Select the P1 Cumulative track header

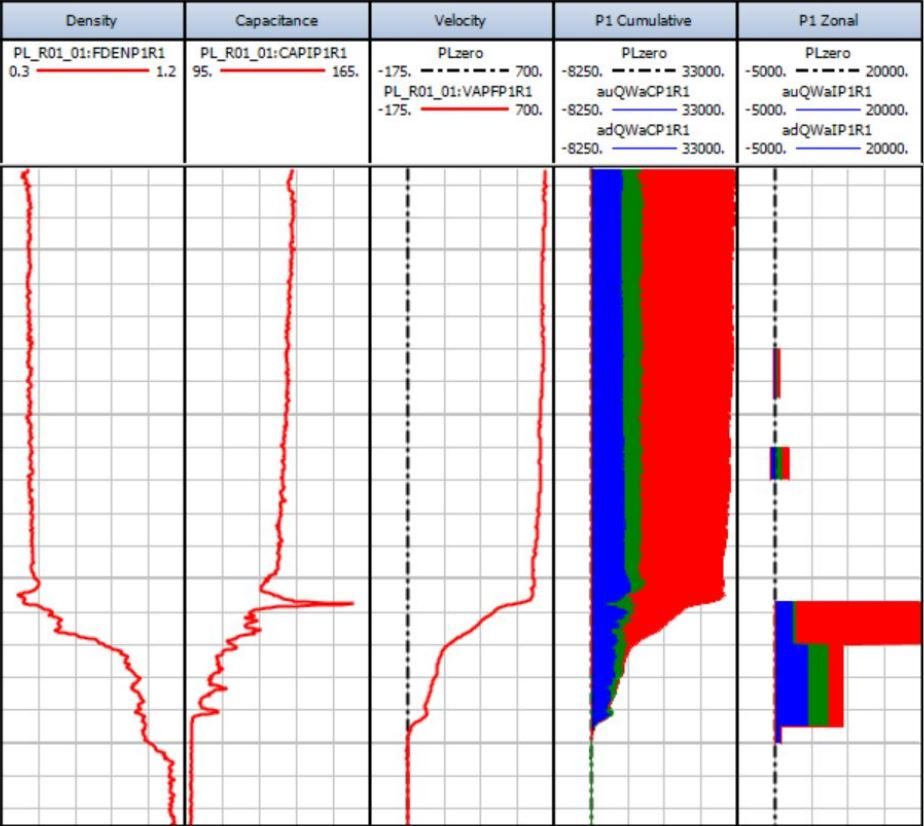click(x=644, y=21)
